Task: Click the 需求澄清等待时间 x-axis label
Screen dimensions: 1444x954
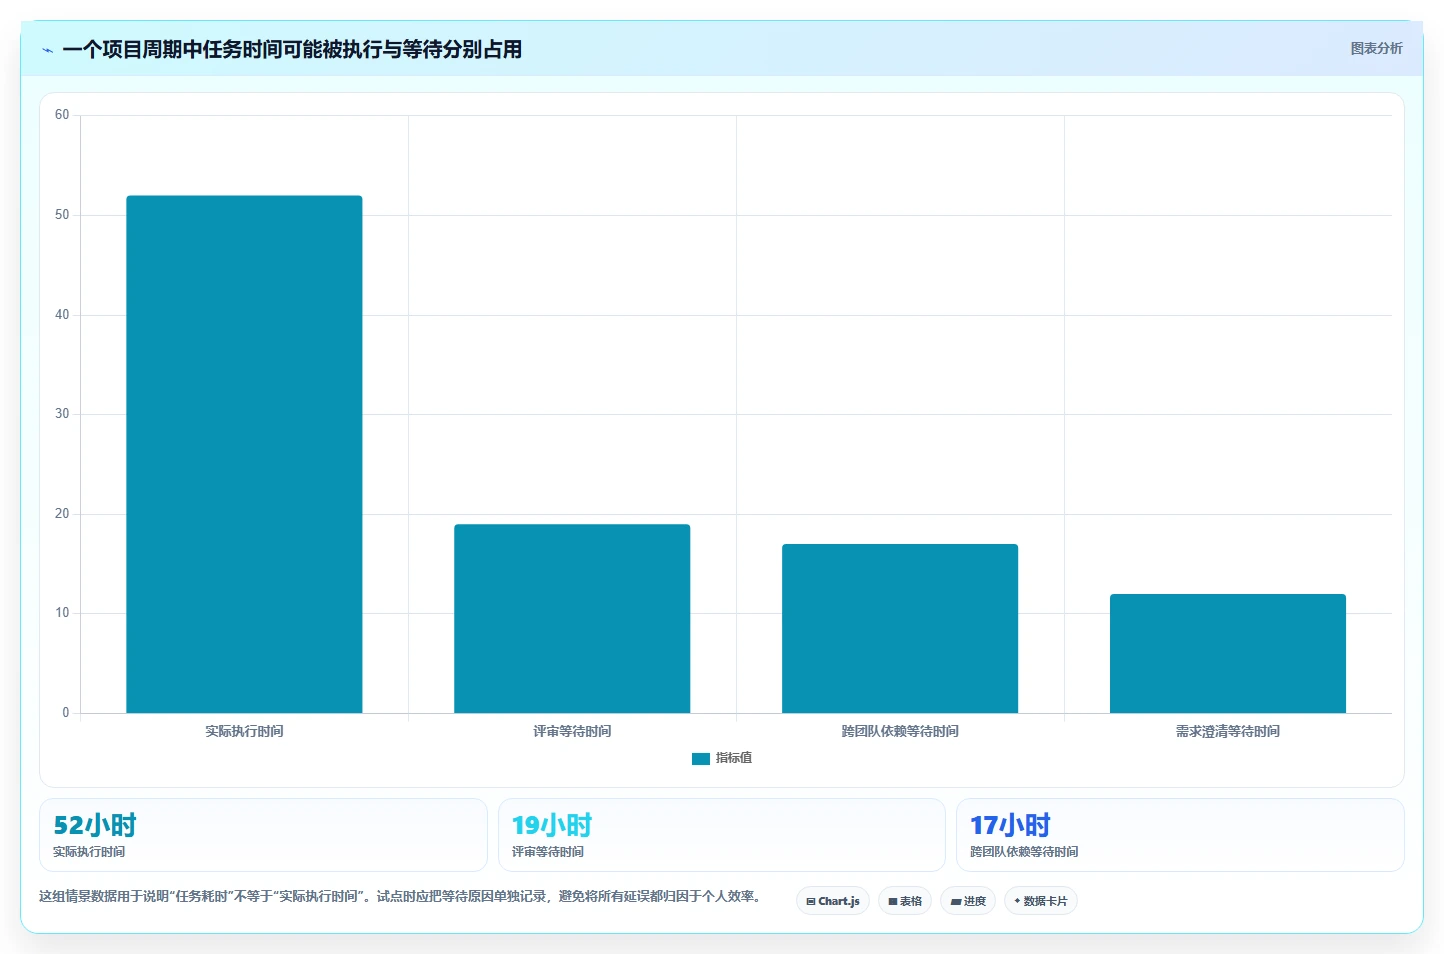Action: pos(1228,731)
